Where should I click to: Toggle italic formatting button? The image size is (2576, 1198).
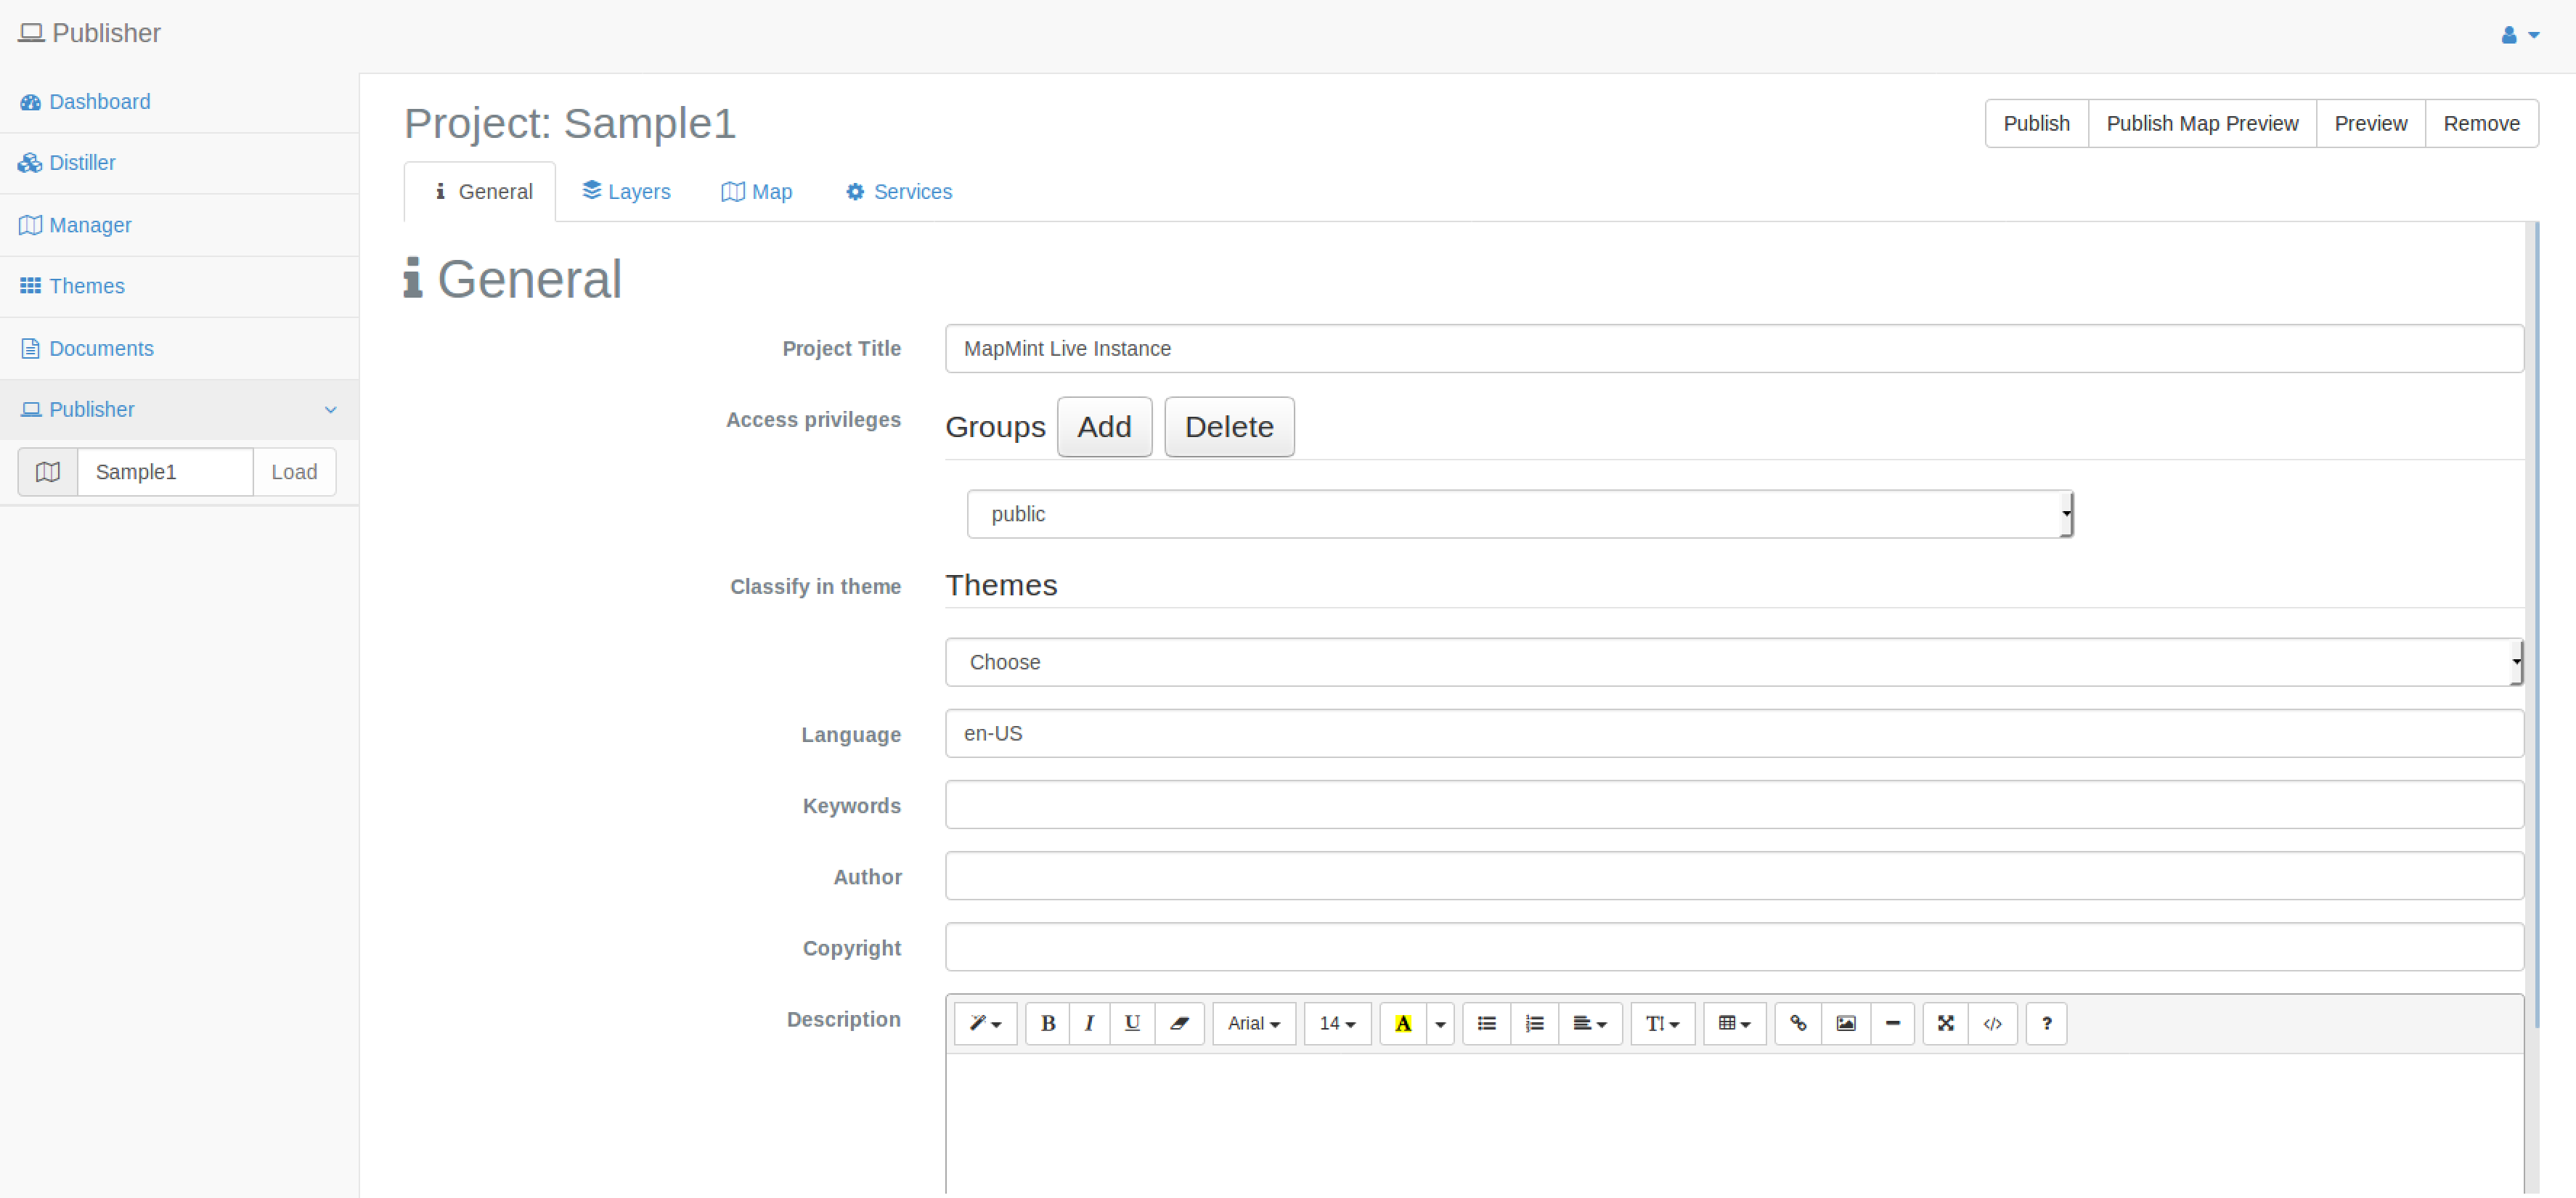point(1089,1023)
